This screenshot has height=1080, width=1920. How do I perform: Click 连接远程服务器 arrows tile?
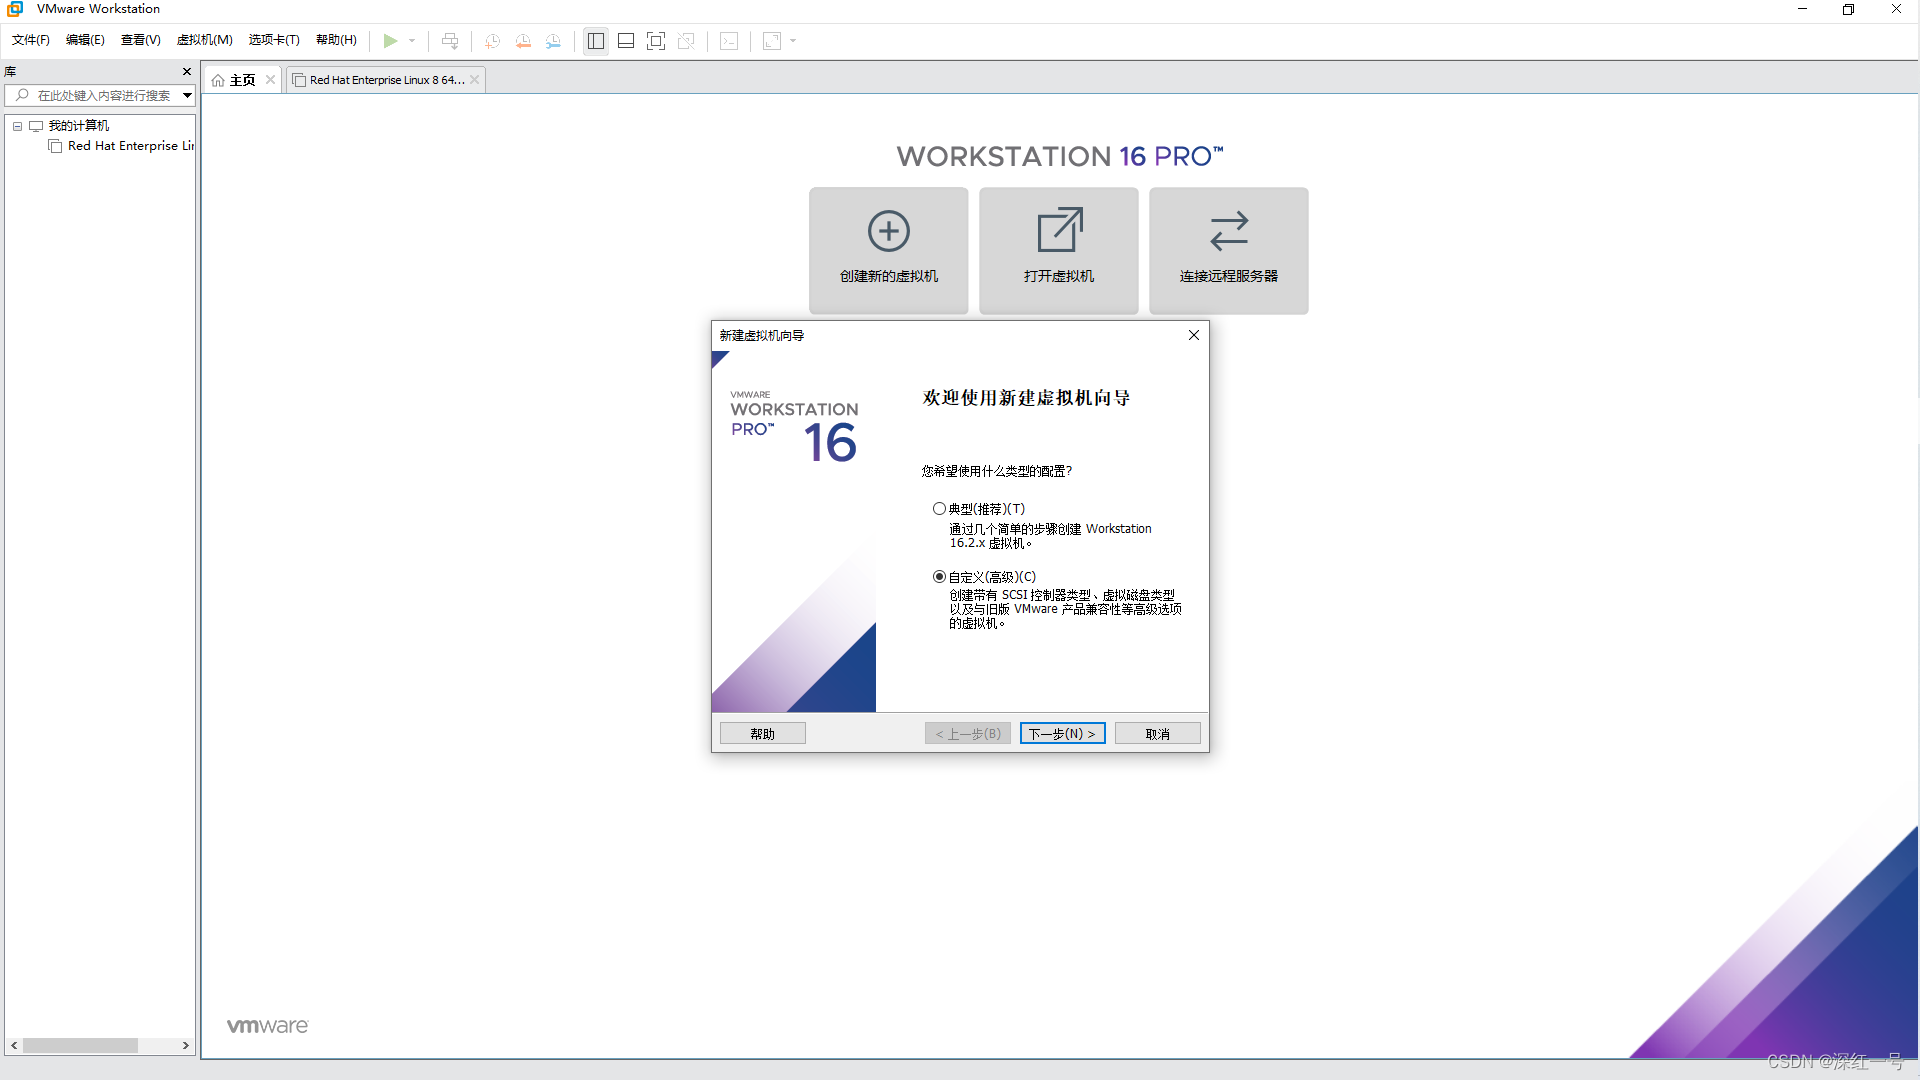1228,250
